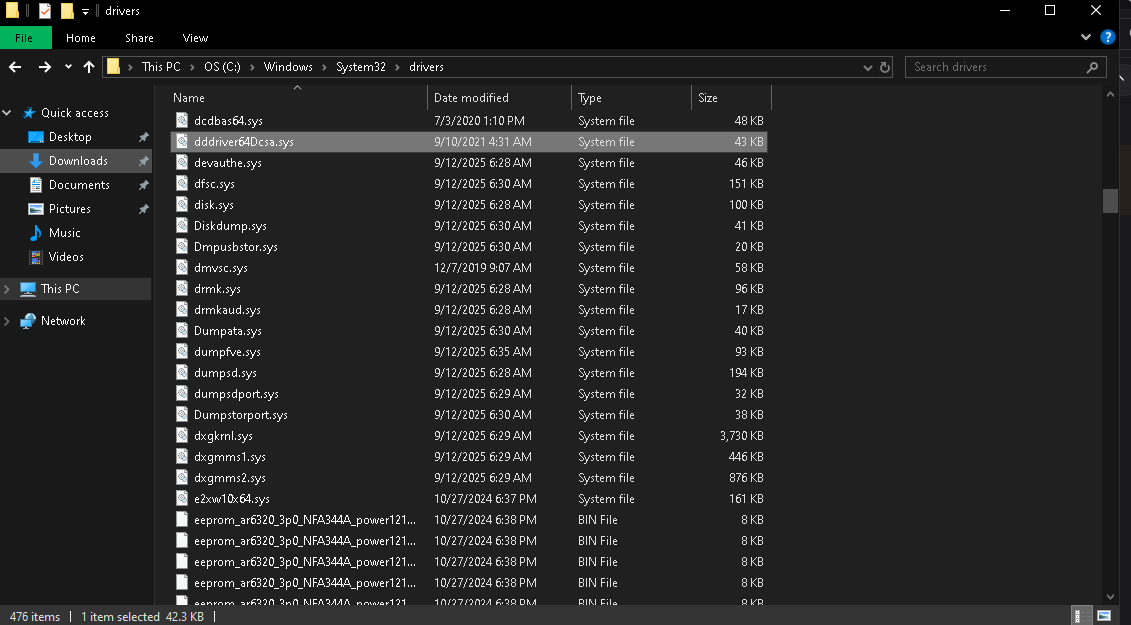Sort by the Size column header
The image size is (1131, 625).
tap(731, 97)
